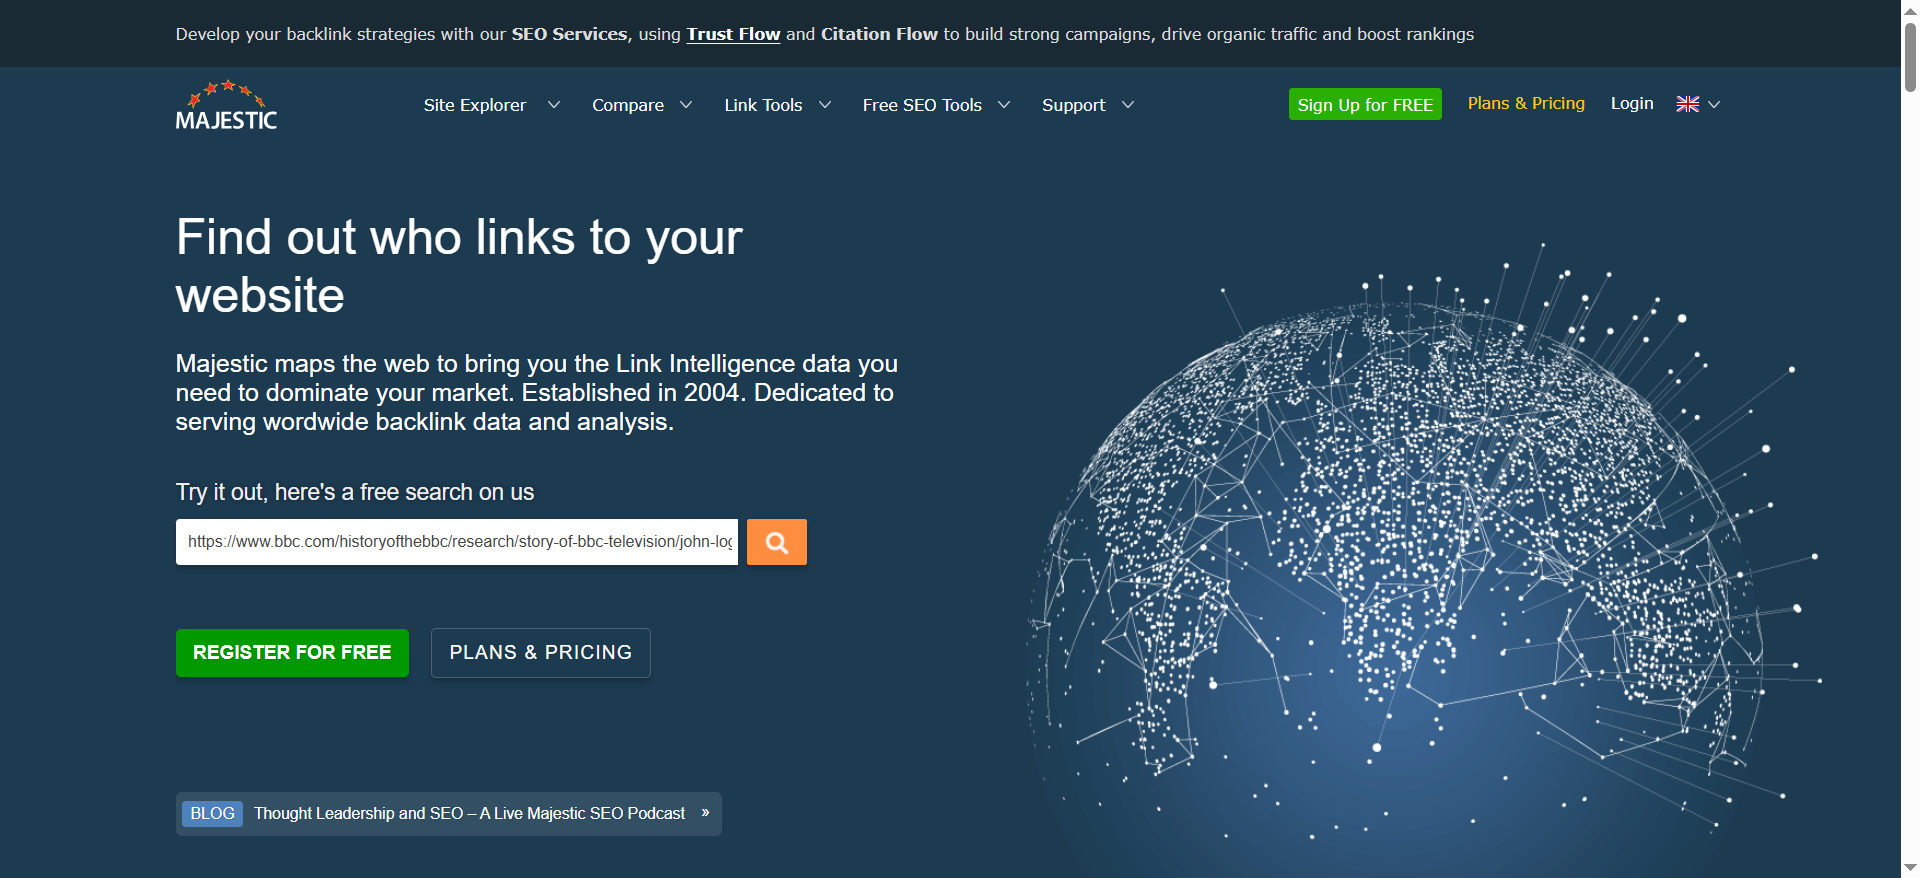Expand the Free SEO Tools chevron

pyautogui.click(x=1004, y=105)
